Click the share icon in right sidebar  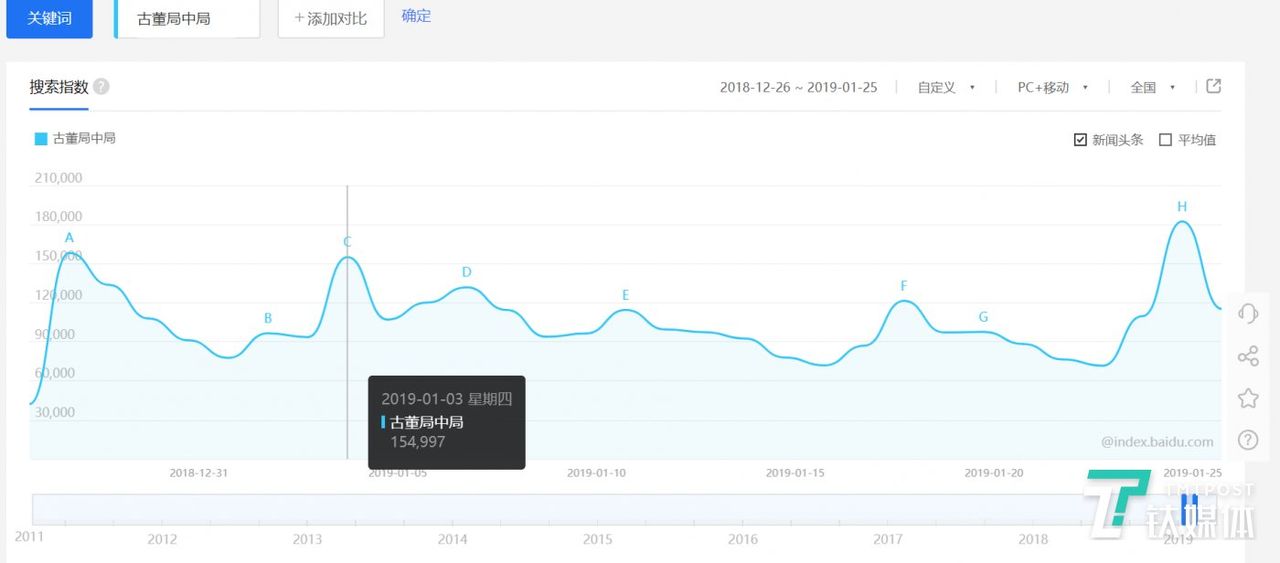pos(1247,356)
